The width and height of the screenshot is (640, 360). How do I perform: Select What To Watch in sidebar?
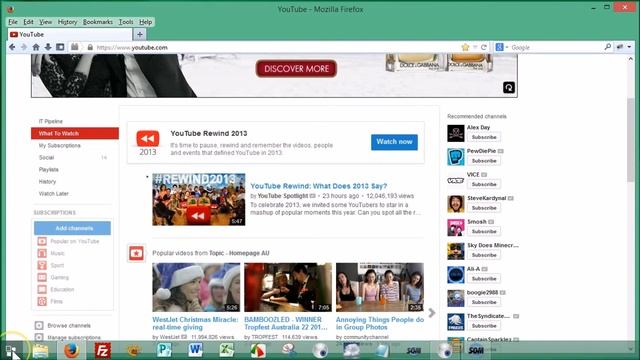(75, 133)
